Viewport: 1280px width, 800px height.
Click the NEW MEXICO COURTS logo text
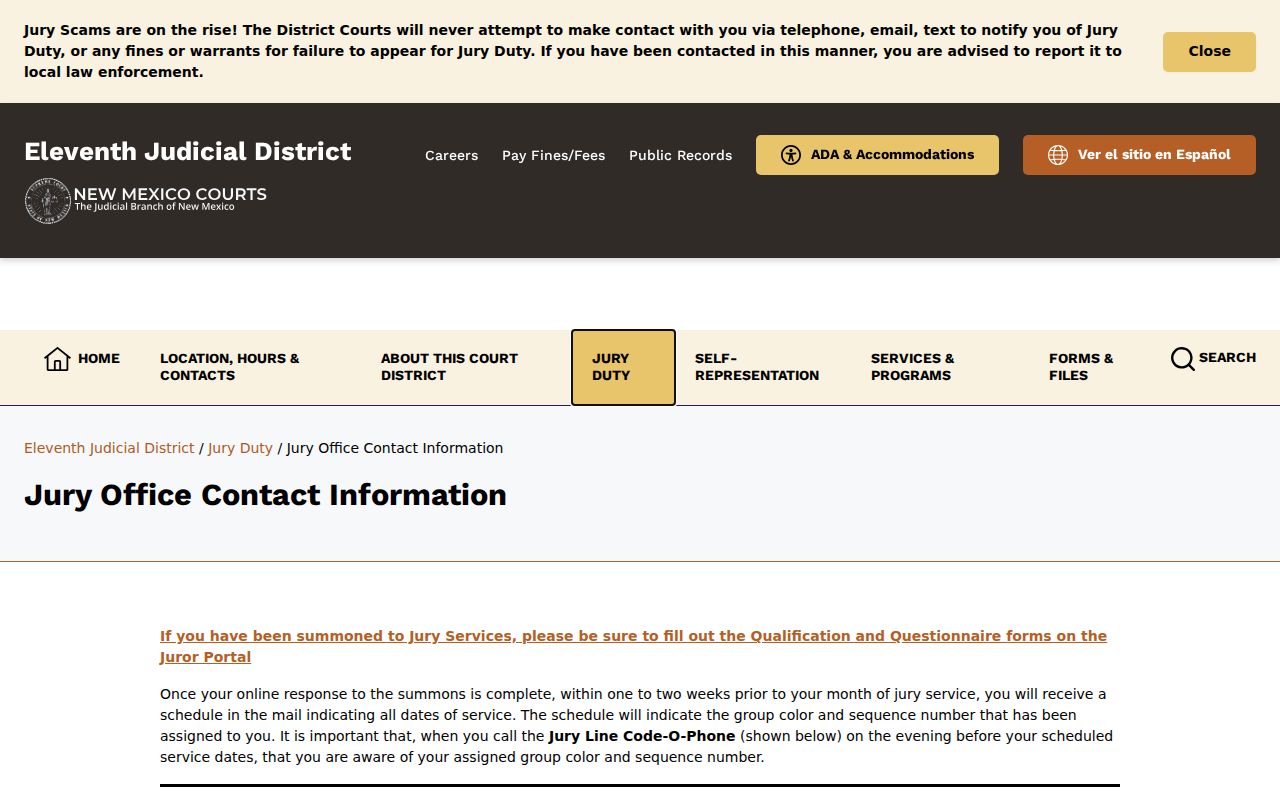(x=170, y=194)
